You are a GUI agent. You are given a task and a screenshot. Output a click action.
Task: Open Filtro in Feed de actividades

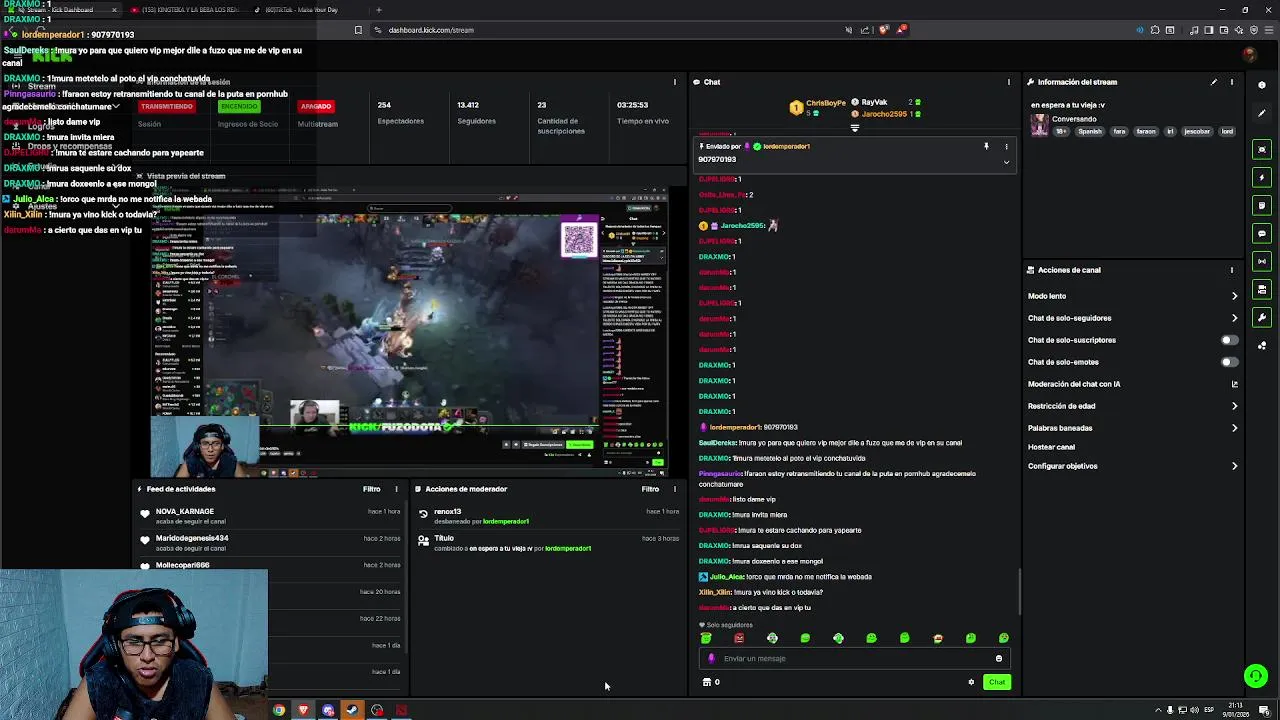371,489
